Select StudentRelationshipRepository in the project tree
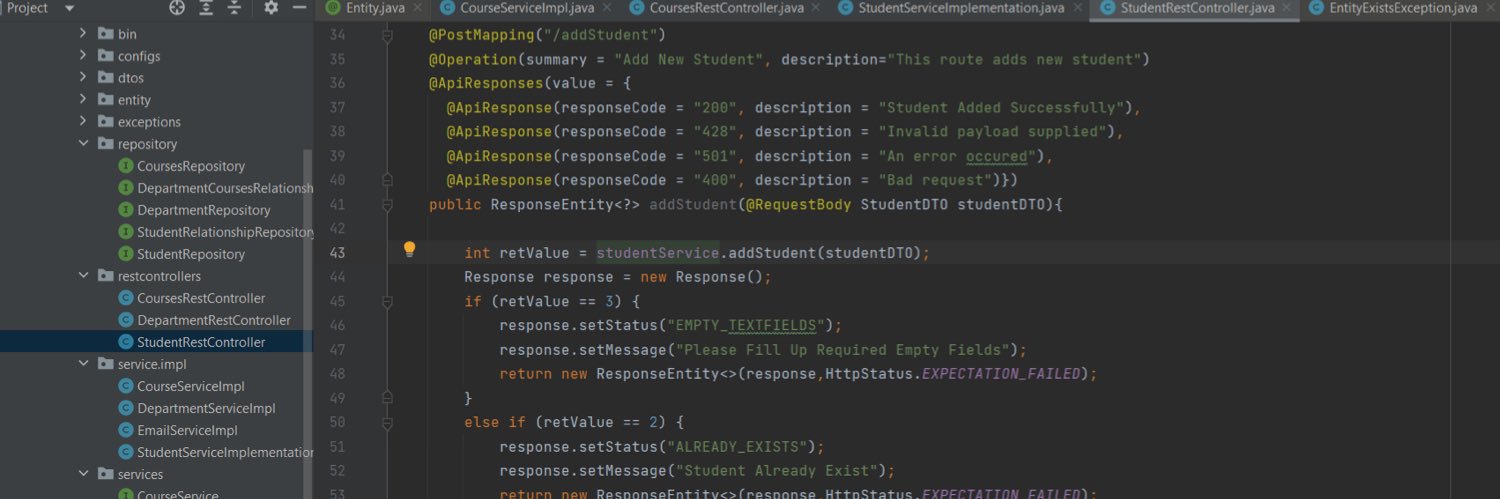The height and width of the screenshot is (499, 1500). 215,232
